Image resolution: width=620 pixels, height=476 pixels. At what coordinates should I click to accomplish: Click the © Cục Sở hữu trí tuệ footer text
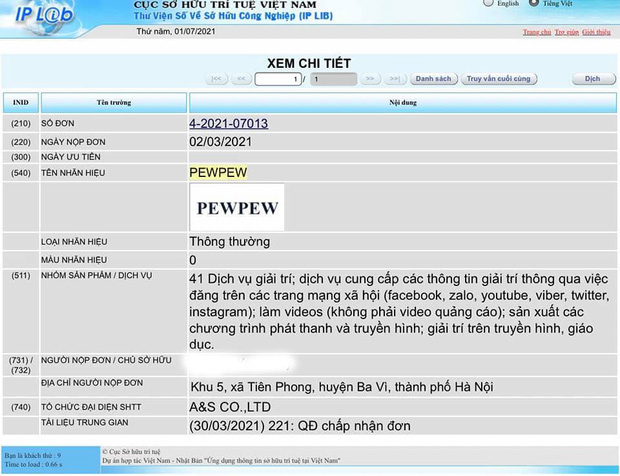click(131, 451)
